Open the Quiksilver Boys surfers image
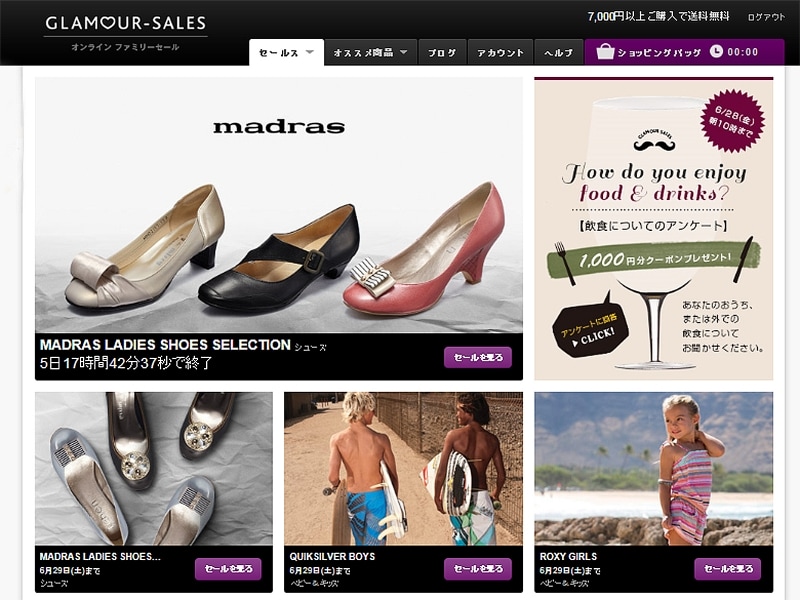The width and height of the screenshot is (800, 600). [x=403, y=468]
